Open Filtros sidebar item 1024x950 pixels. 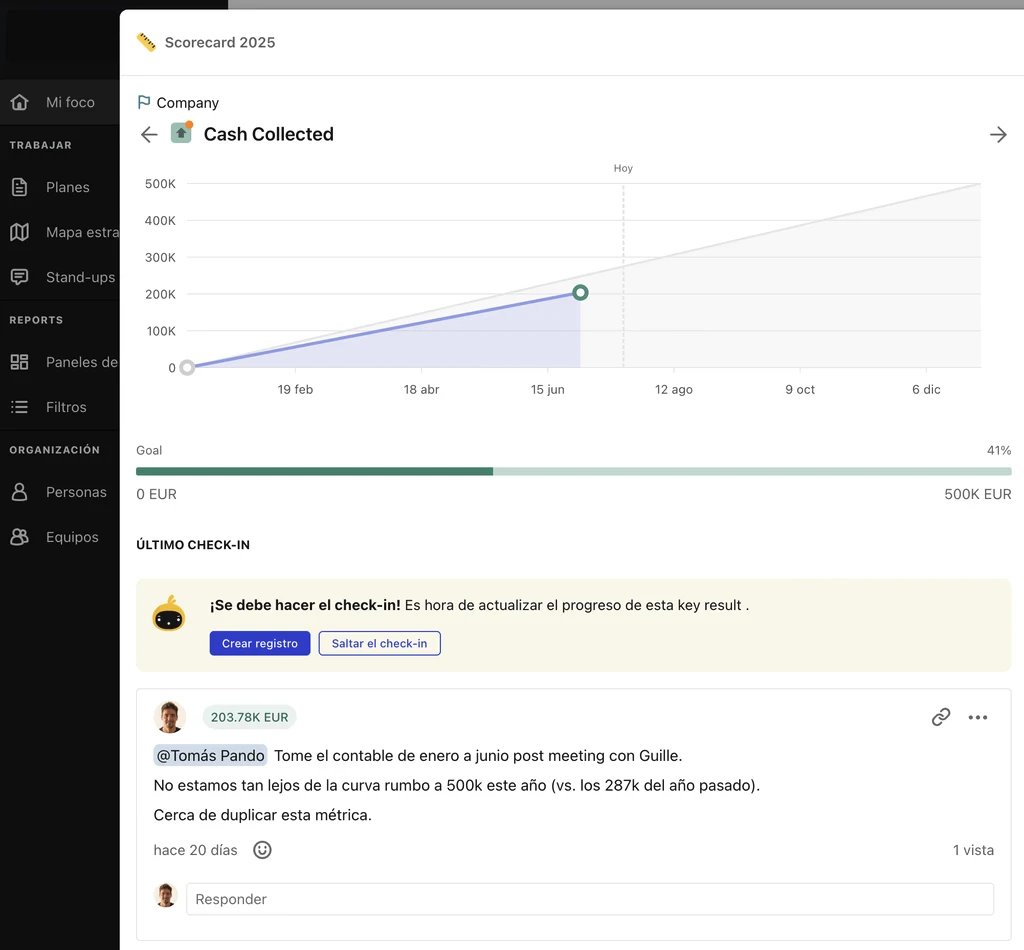tap(59, 407)
